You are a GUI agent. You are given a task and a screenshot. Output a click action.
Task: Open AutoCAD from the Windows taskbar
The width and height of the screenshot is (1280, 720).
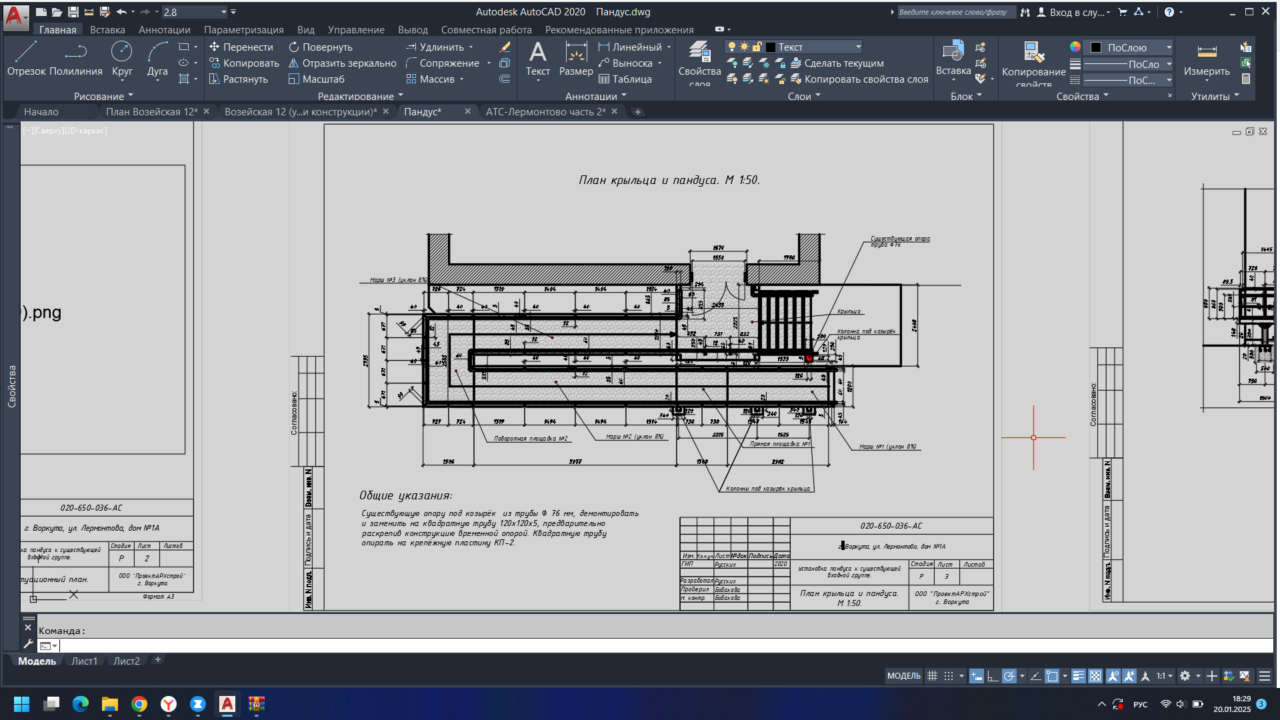pyautogui.click(x=227, y=704)
